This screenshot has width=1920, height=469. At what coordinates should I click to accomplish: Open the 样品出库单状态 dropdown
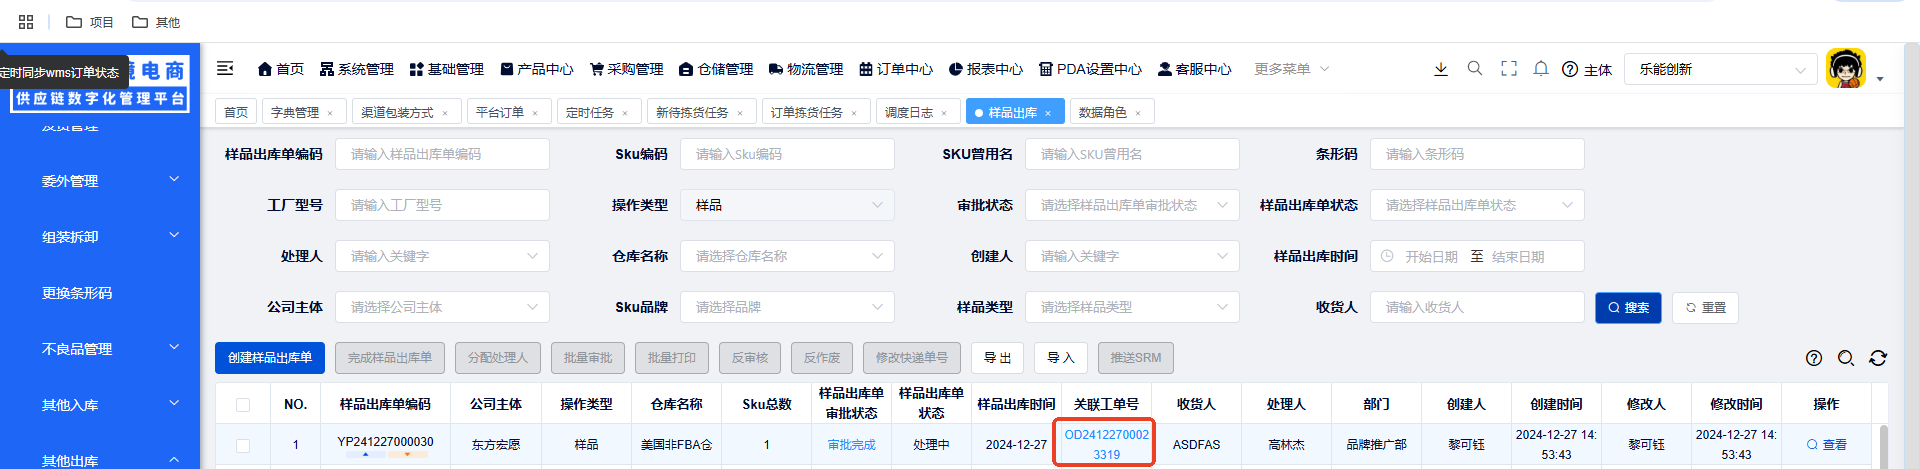tap(1477, 205)
